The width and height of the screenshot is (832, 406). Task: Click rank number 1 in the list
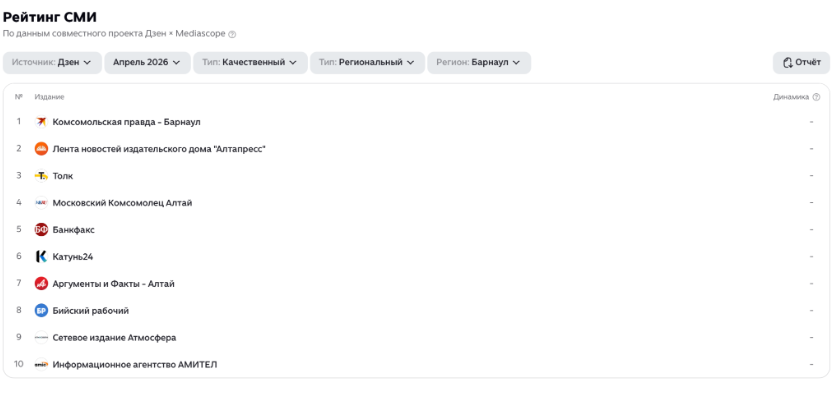click(19, 122)
